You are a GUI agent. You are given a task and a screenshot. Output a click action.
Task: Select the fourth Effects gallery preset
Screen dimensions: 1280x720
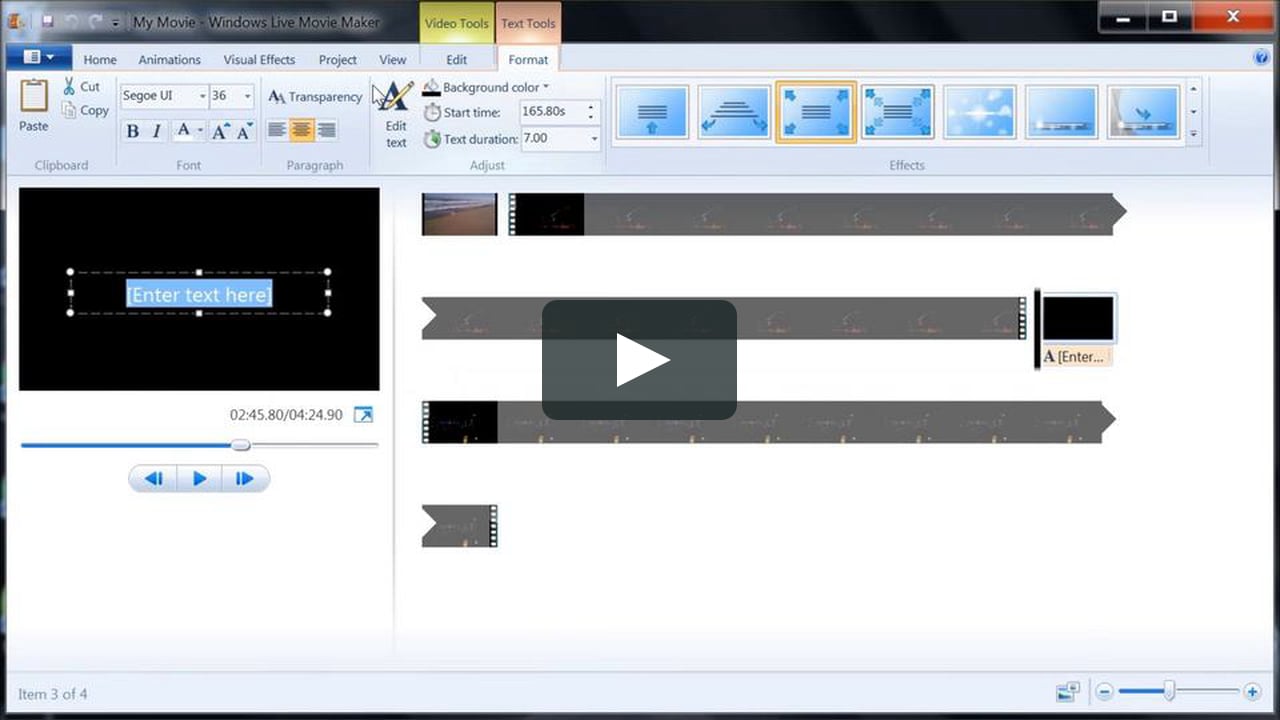click(897, 111)
